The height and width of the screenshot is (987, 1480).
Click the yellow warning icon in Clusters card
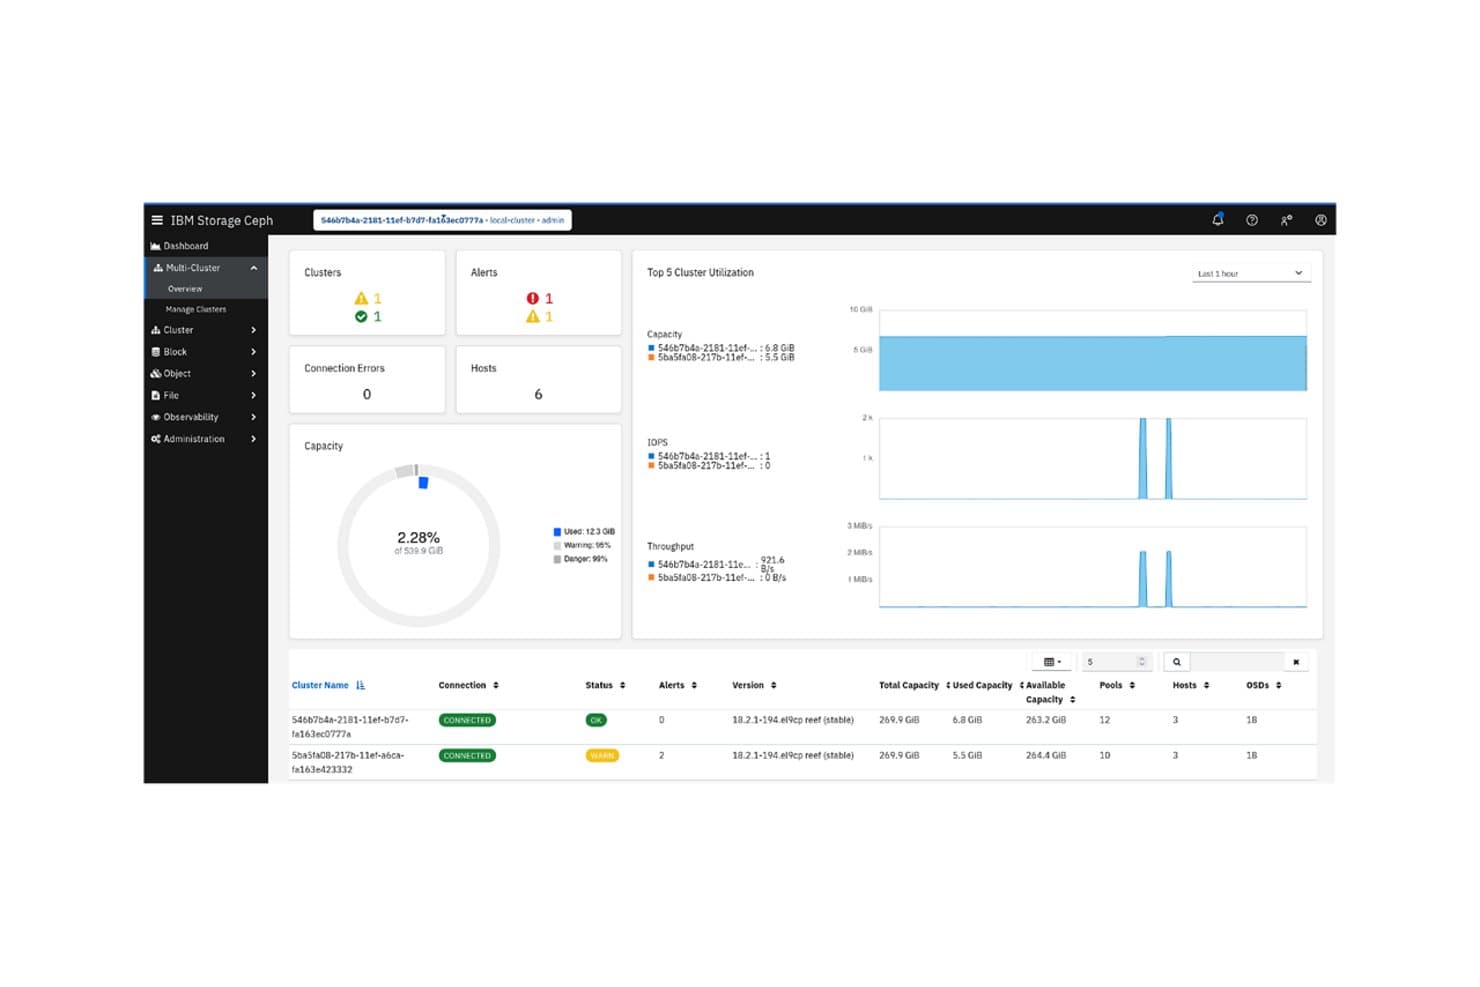point(361,298)
